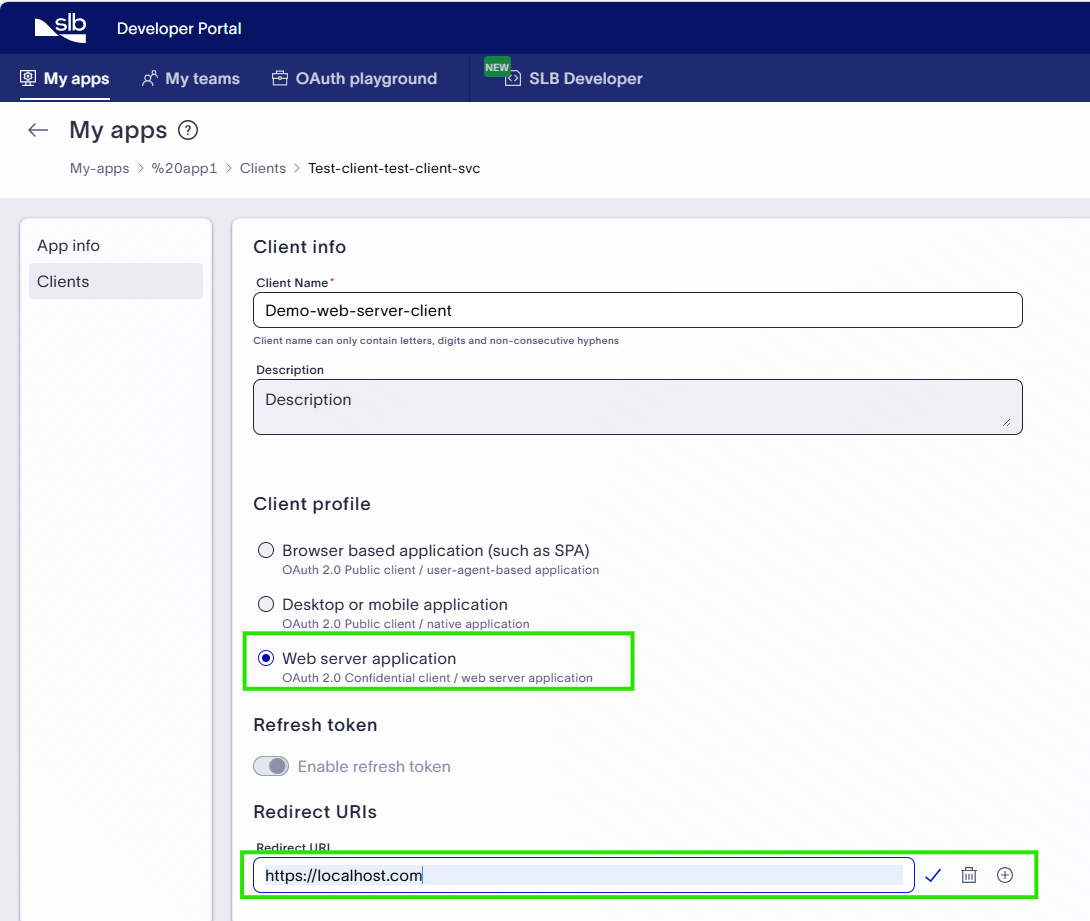1090x921 pixels.
Task: Select the Web server application radio button
Action: pyautogui.click(x=266, y=658)
